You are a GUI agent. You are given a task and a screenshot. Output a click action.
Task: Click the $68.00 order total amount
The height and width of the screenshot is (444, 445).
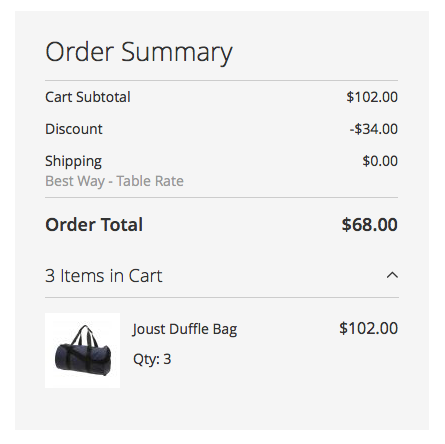pos(369,225)
